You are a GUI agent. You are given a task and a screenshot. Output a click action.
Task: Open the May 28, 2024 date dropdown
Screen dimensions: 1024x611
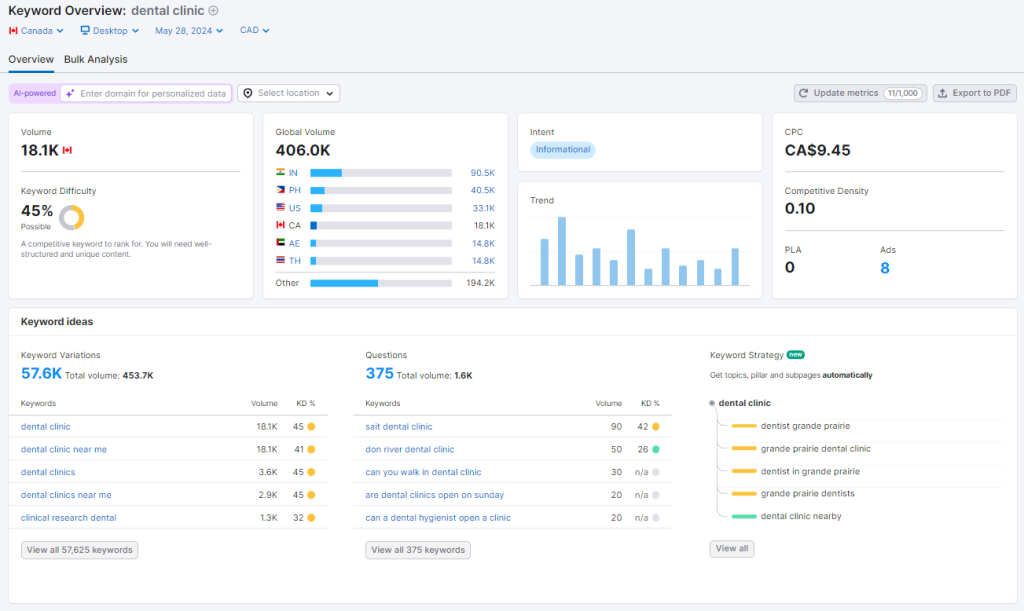pos(189,30)
